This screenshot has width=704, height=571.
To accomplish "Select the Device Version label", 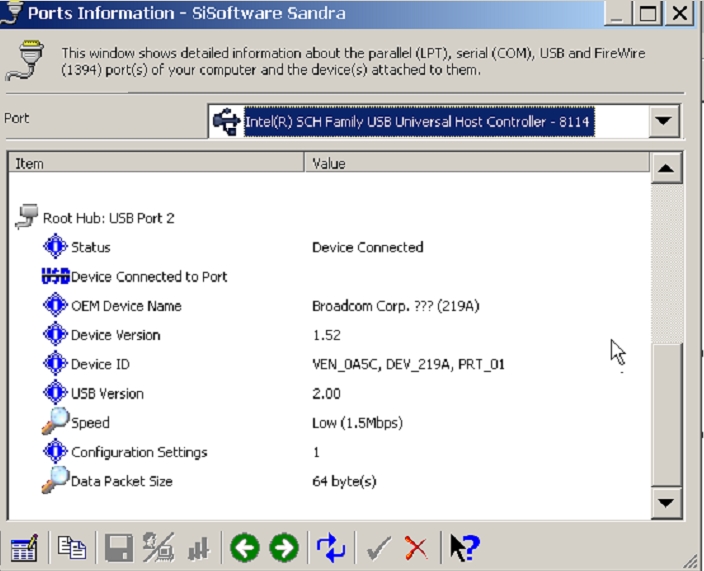I will (115, 335).
